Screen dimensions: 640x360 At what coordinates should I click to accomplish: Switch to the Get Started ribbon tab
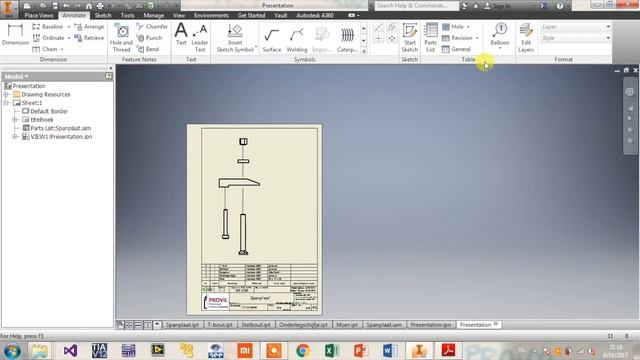tap(251, 15)
